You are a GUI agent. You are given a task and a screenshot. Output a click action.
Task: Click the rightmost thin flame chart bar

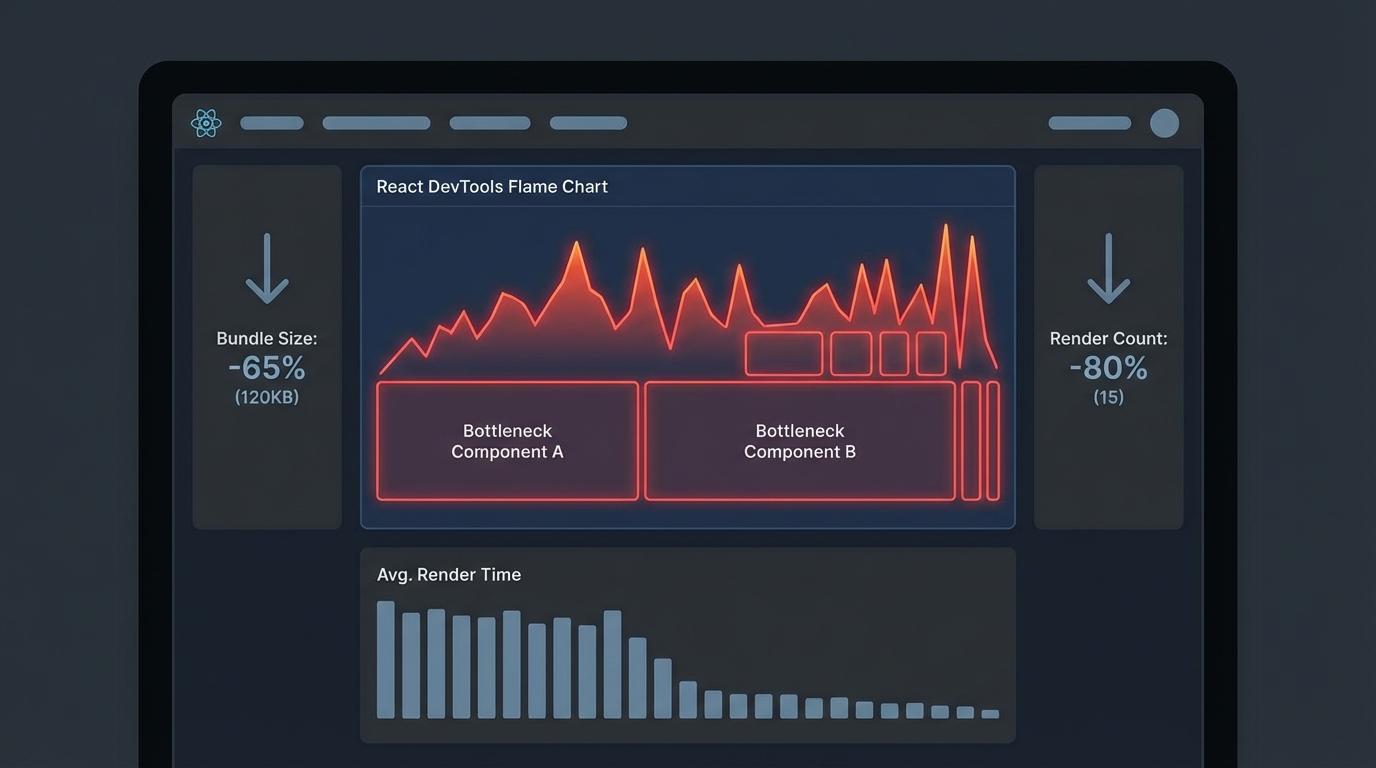click(993, 441)
